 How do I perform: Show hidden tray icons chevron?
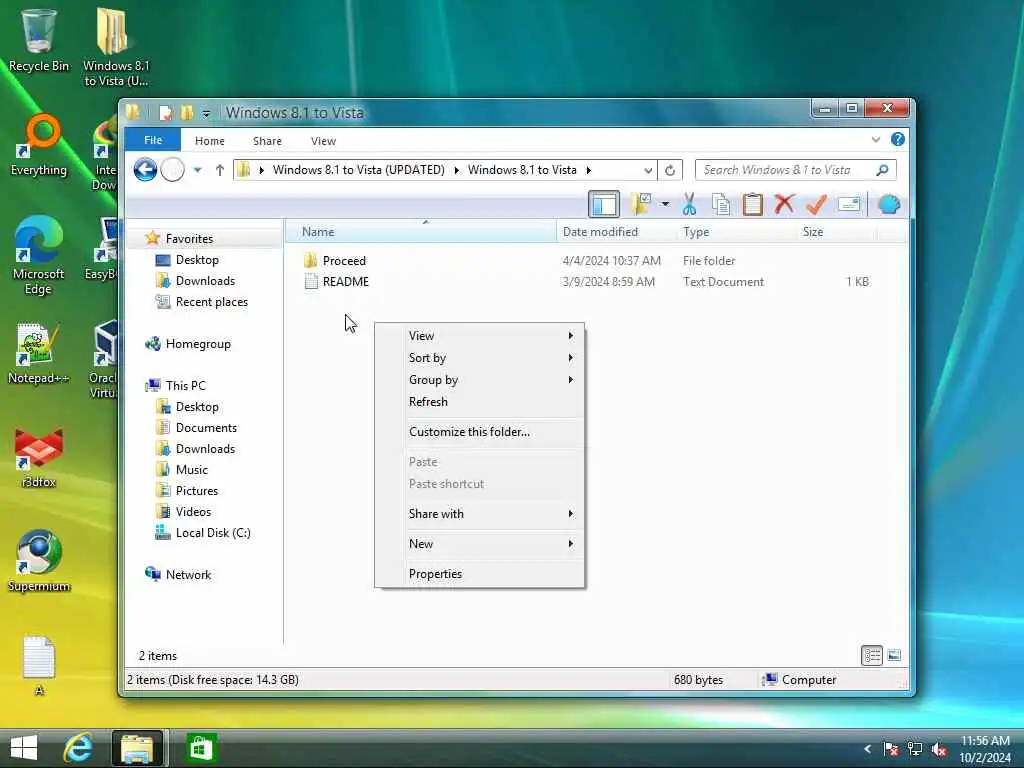tap(867, 749)
